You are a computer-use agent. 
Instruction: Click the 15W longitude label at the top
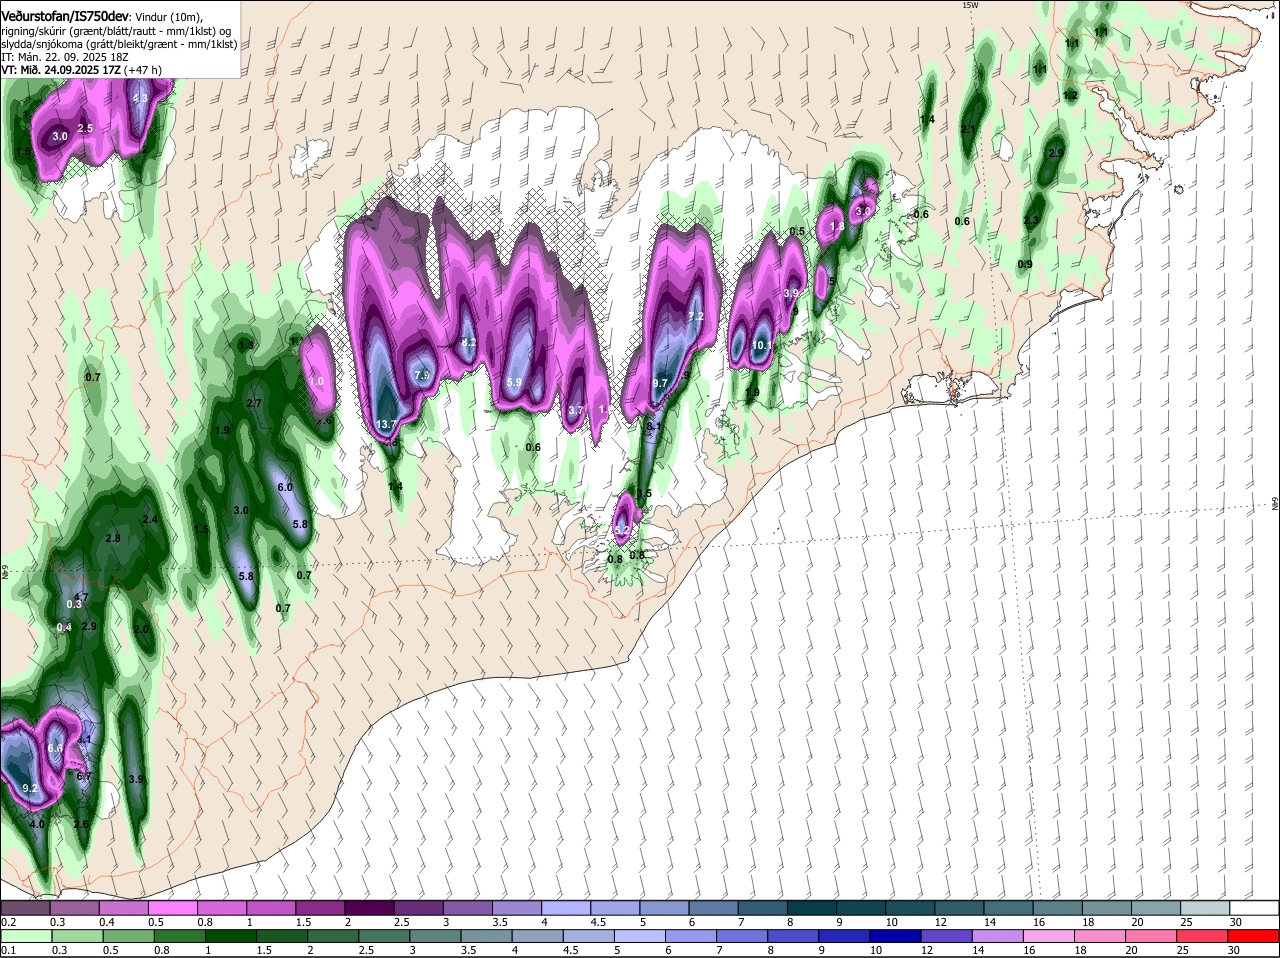[x=968, y=5]
